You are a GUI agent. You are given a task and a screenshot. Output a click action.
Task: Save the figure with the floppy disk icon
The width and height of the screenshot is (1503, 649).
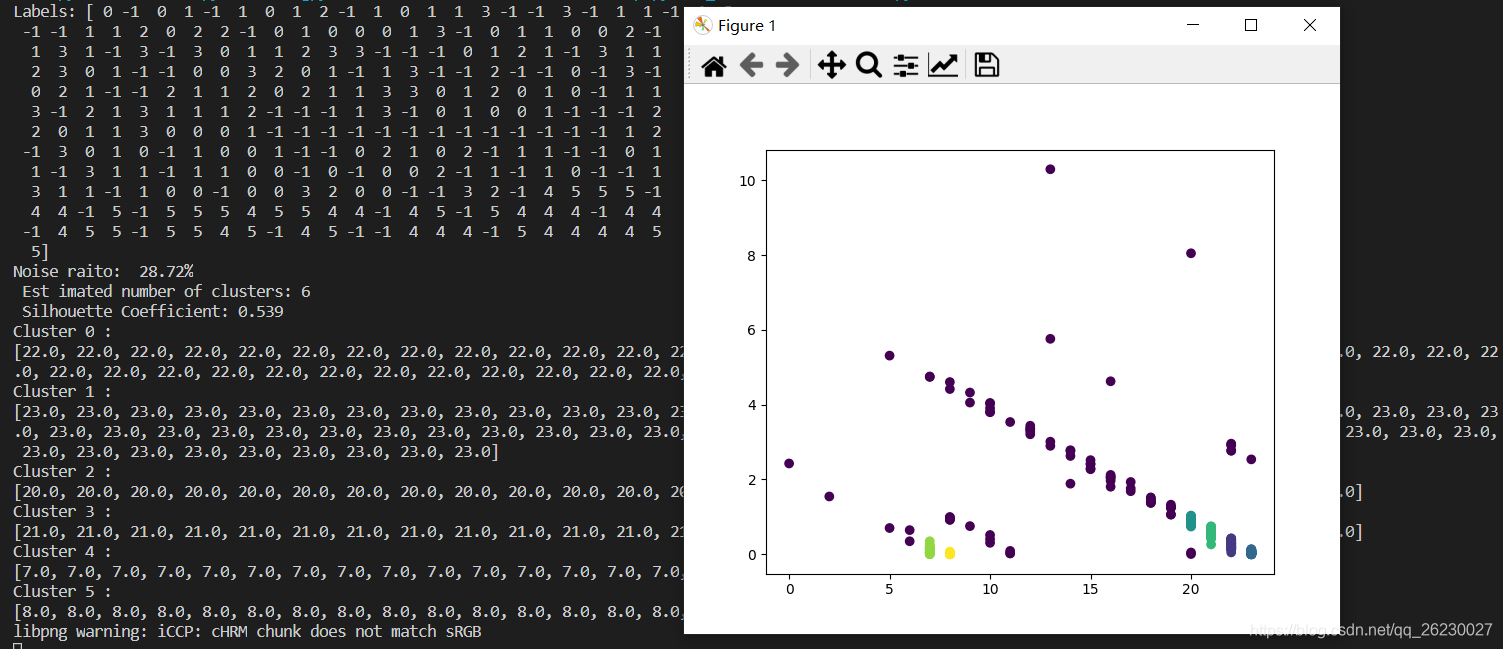point(986,66)
